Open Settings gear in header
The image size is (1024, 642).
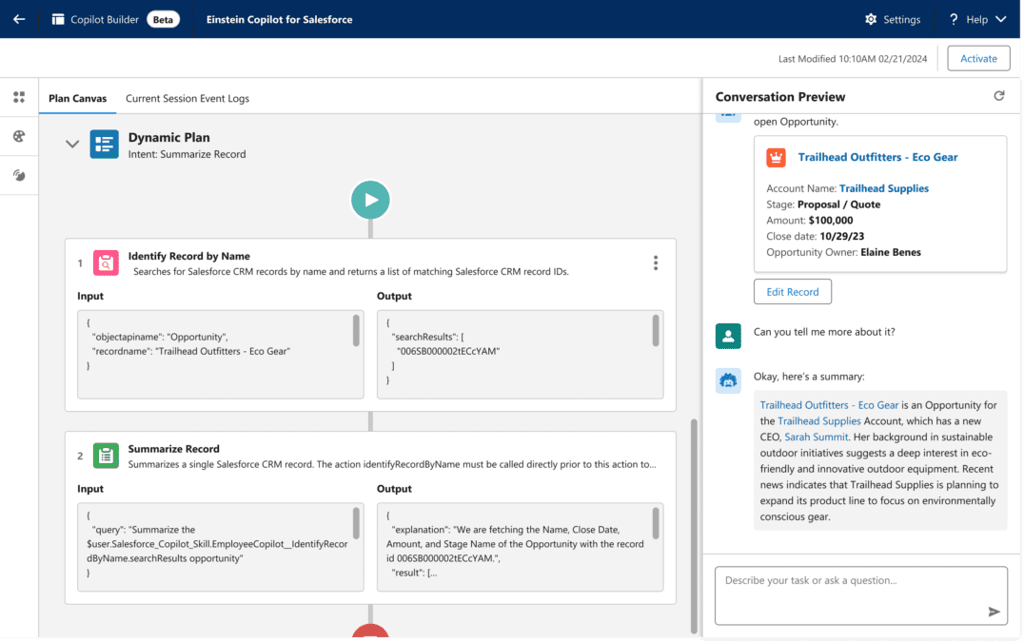(871, 20)
